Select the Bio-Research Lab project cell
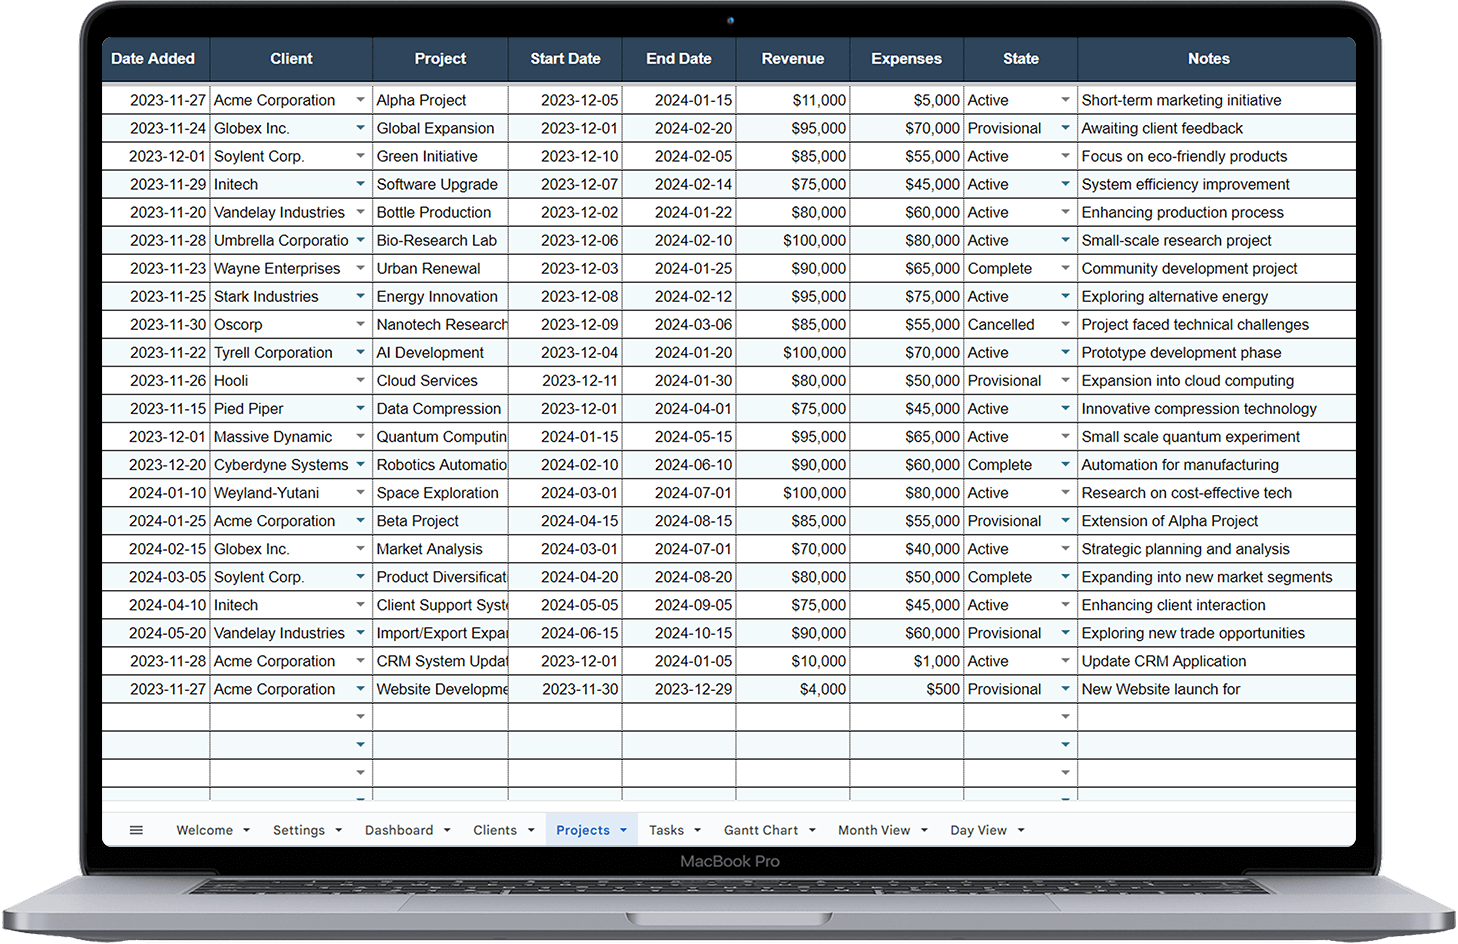This screenshot has width=1458, height=944. (440, 240)
